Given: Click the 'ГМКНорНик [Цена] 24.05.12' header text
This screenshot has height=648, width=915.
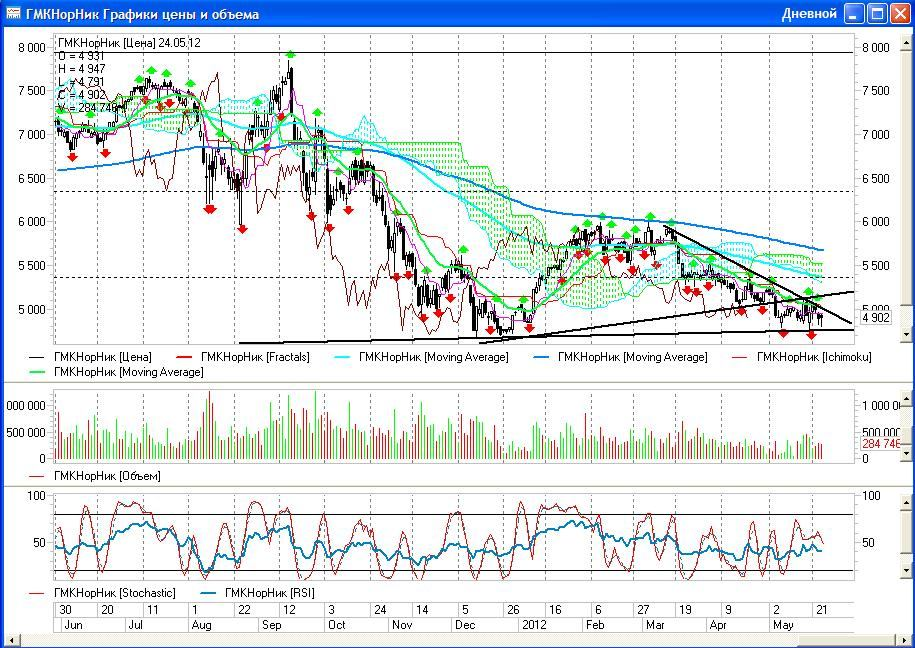Looking at the screenshot, I should [x=129, y=43].
